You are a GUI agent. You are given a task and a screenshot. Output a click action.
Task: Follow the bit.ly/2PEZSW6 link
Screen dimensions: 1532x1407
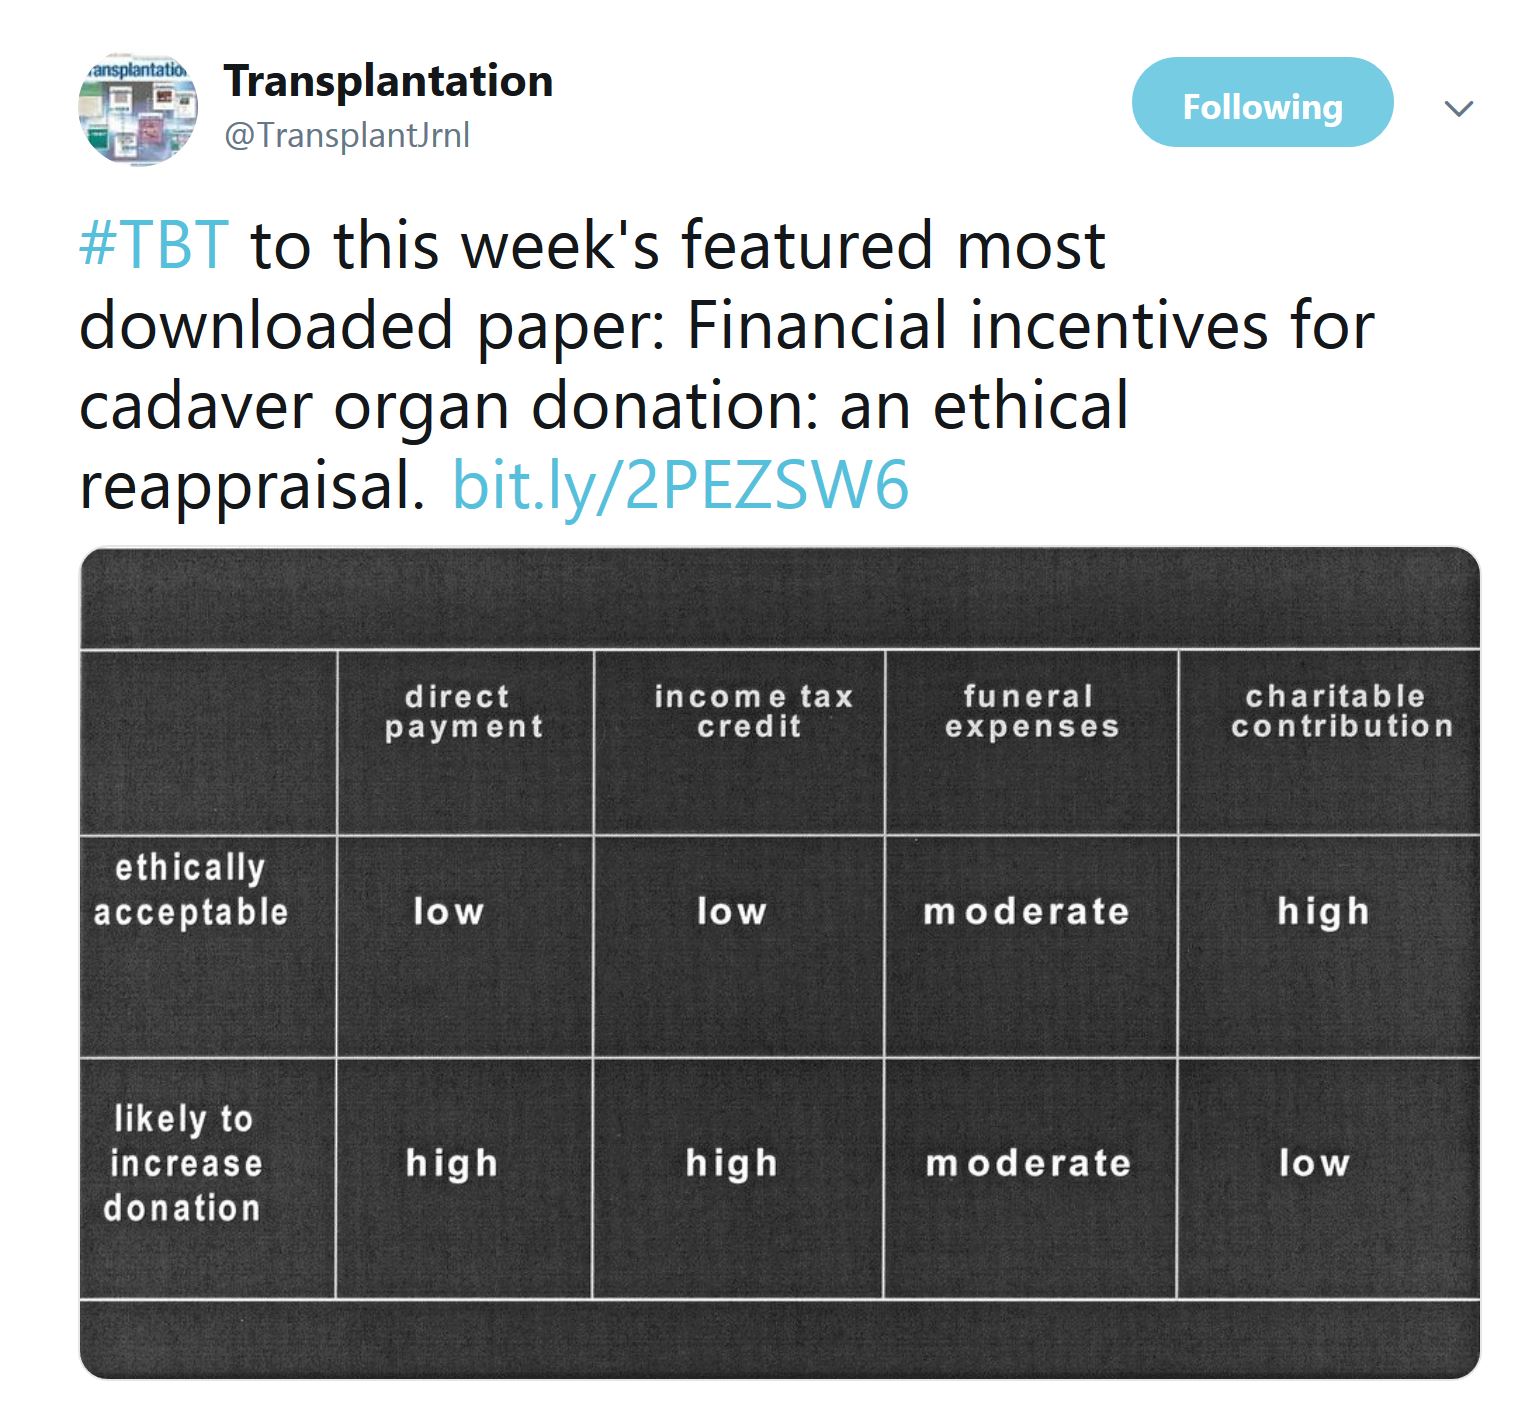680,486
